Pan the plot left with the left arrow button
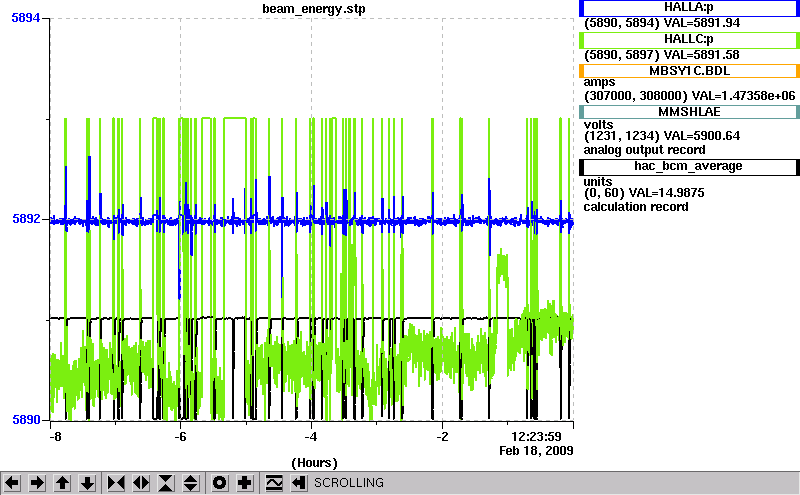This screenshot has width=800, height=495. tap(12, 483)
